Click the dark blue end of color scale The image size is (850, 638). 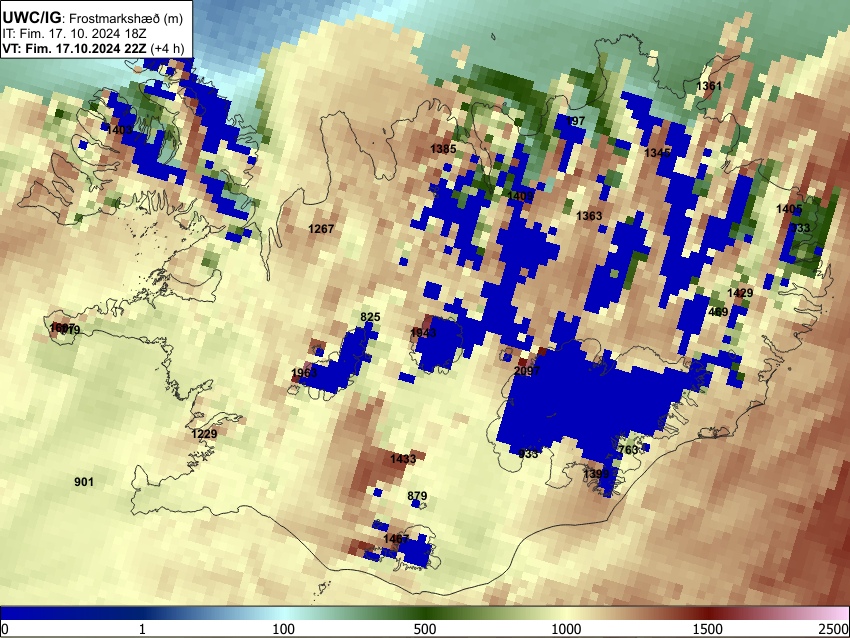[33, 614]
